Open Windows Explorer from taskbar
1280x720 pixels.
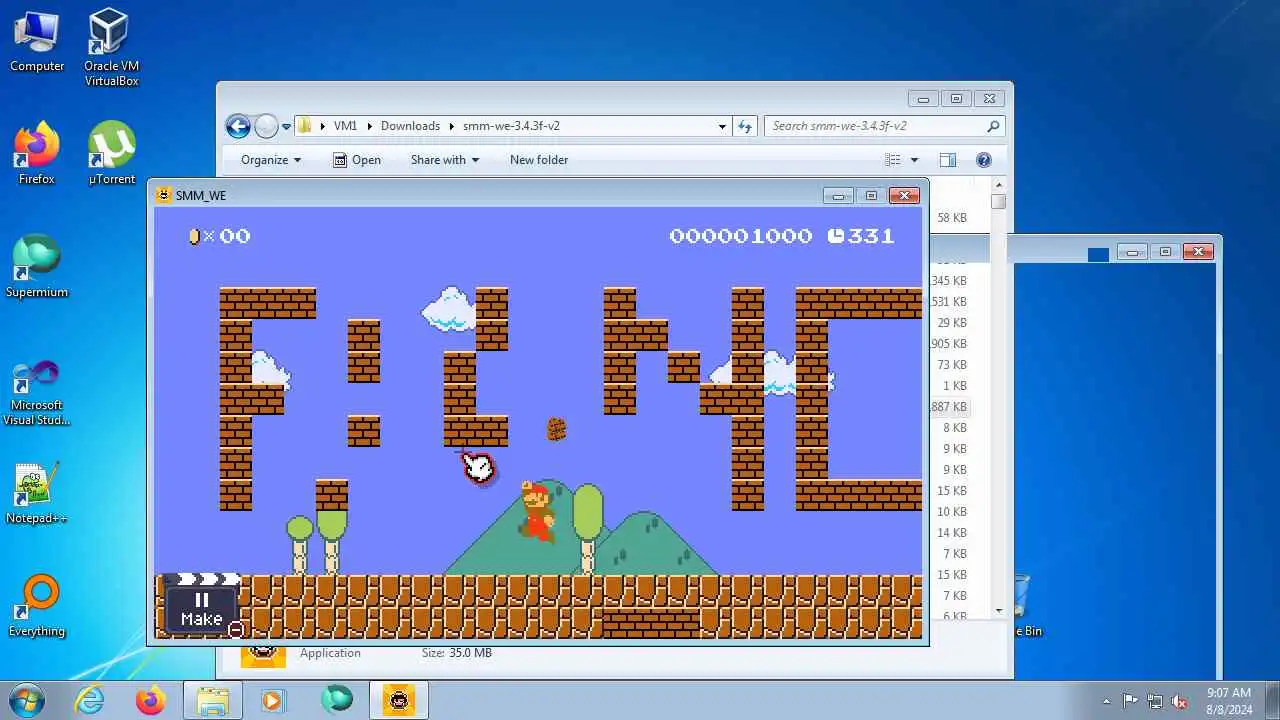pos(213,700)
